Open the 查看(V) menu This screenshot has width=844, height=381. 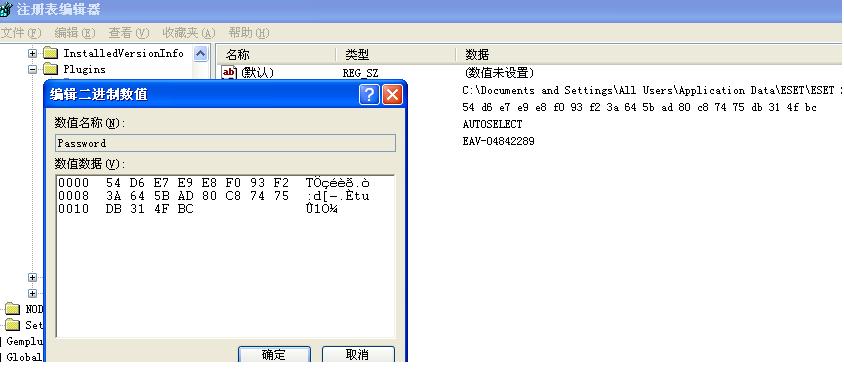pos(129,33)
